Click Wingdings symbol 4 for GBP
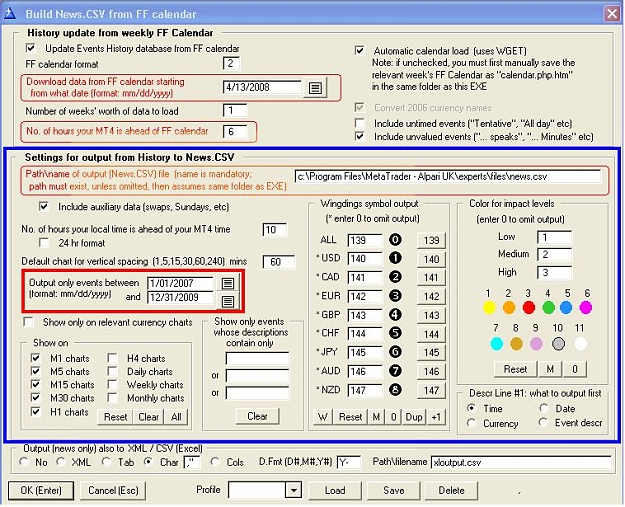Screen dimensions: 625x507 tap(395, 314)
